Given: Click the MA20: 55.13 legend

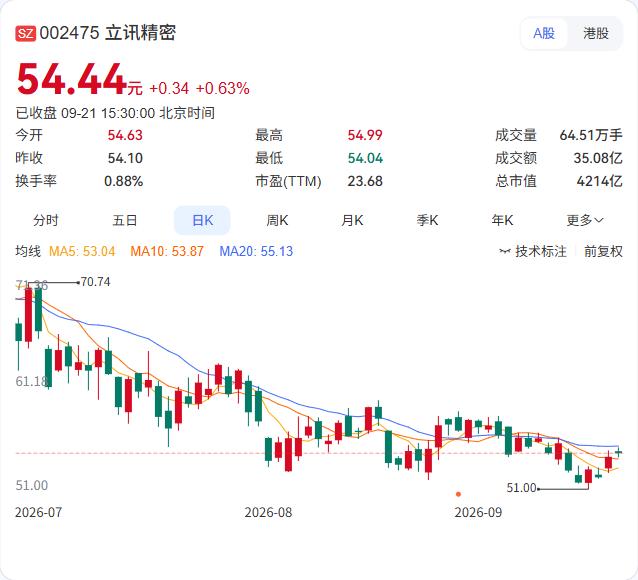Looking at the screenshot, I should (x=256, y=251).
